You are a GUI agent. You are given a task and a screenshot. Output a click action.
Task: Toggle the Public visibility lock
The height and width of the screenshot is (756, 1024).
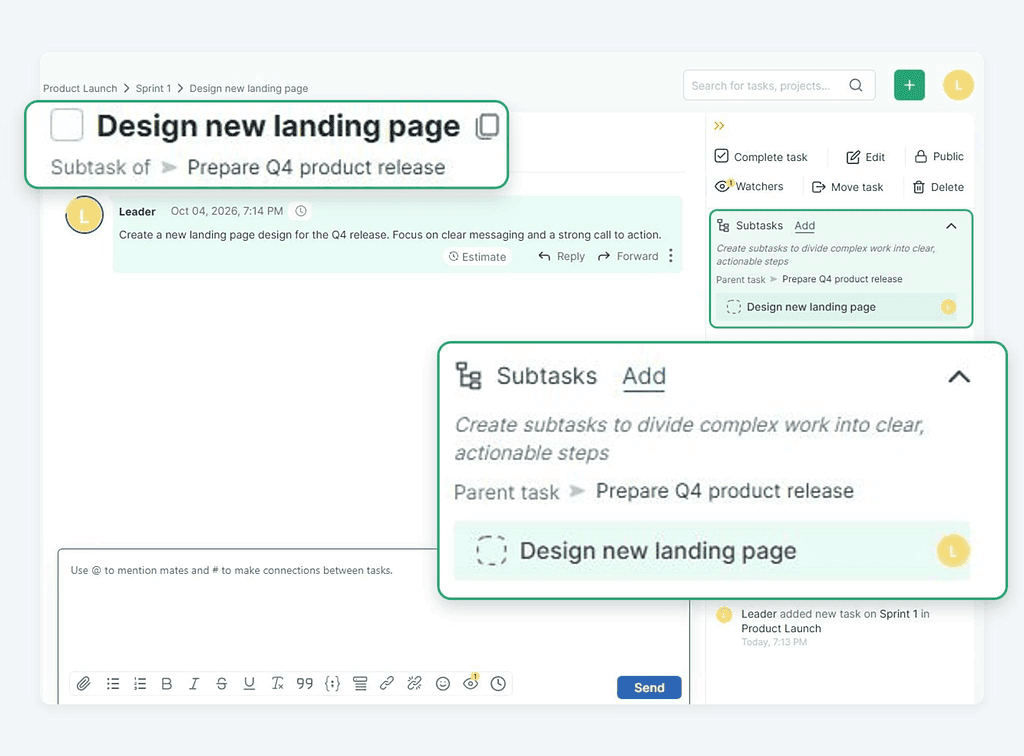[938, 157]
